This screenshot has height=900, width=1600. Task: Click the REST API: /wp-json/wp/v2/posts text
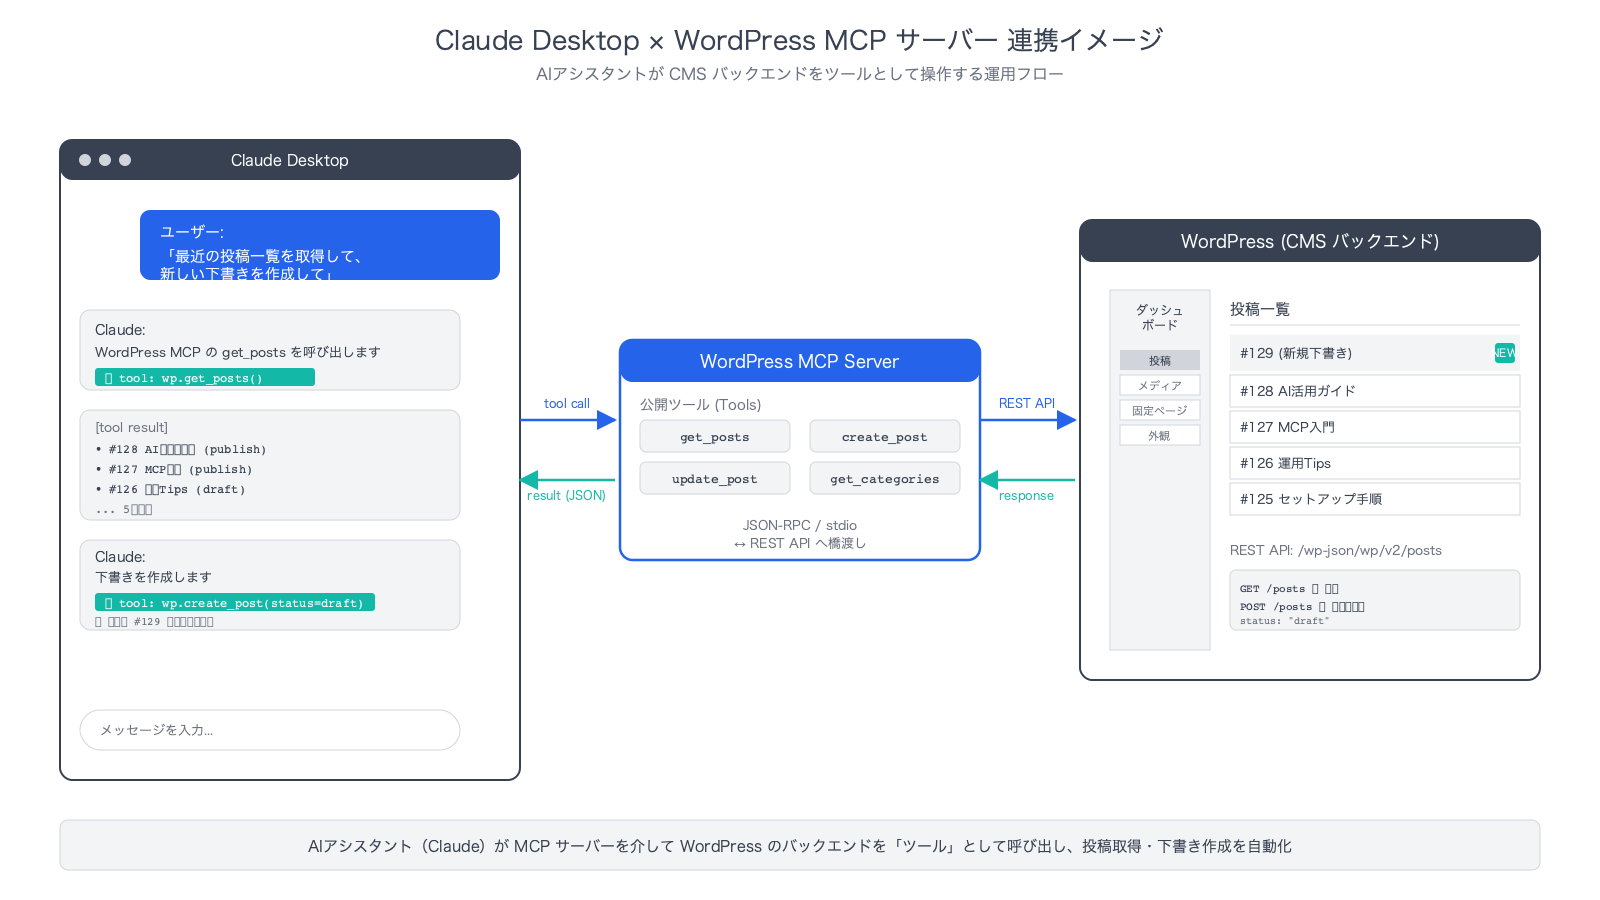[x=1336, y=550]
